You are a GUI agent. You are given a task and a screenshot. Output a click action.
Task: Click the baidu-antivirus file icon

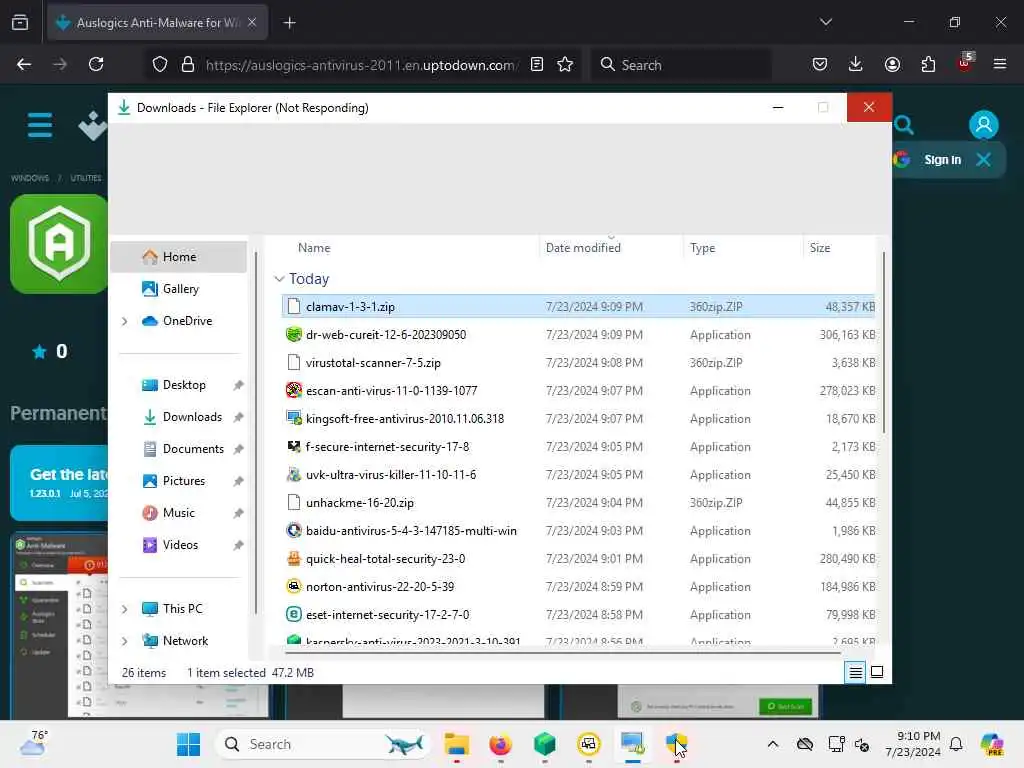(294, 531)
